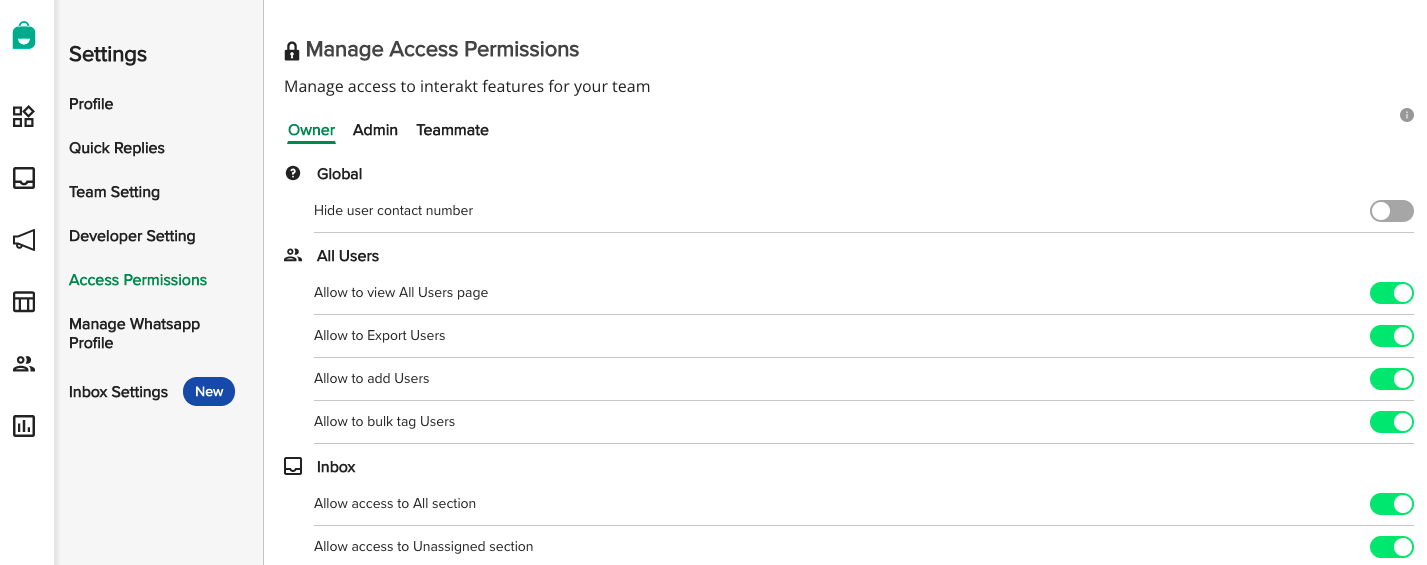
Task: Open the people users icon in sidebar
Action: (x=24, y=364)
